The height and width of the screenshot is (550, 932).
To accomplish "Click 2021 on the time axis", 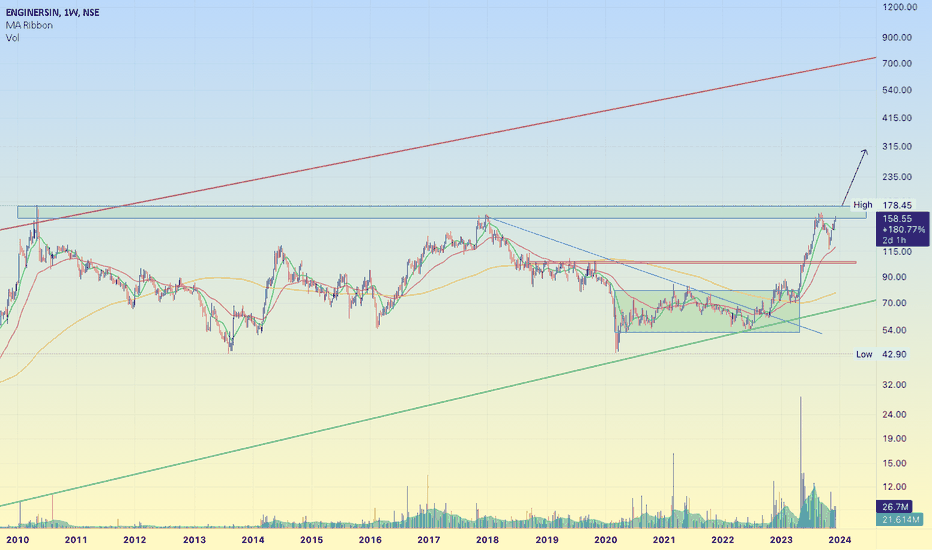I will (x=664, y=540).
